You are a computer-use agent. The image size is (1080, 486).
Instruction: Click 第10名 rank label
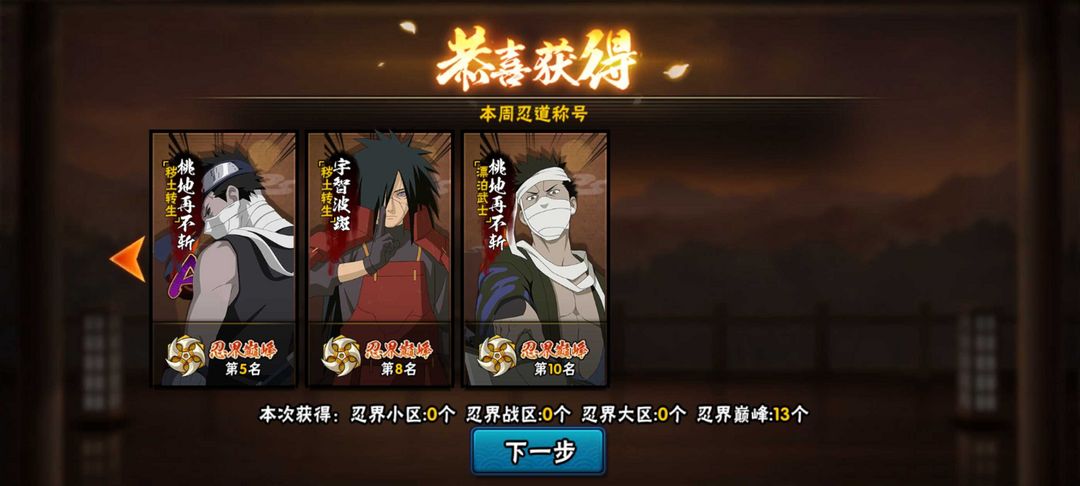555,370
